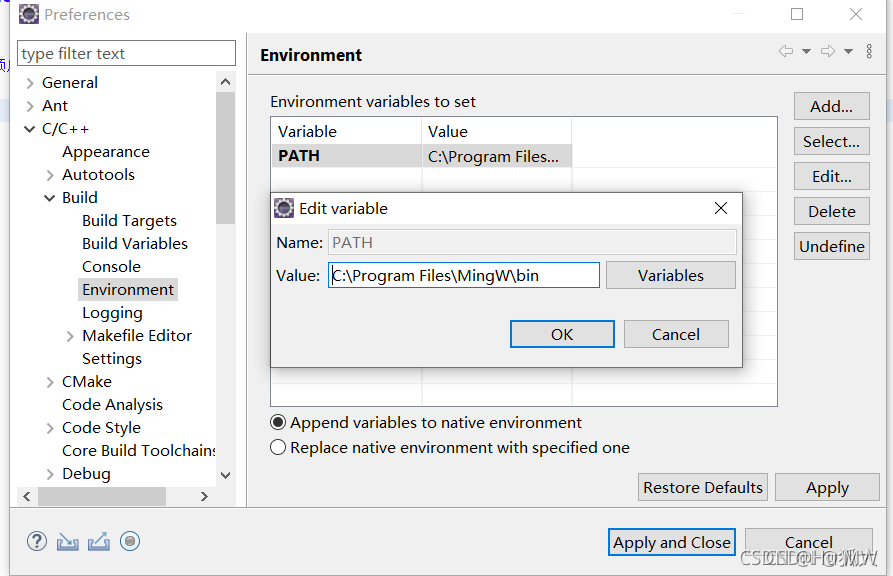Expand the Makefile Editor node

[x=70, y=336]
